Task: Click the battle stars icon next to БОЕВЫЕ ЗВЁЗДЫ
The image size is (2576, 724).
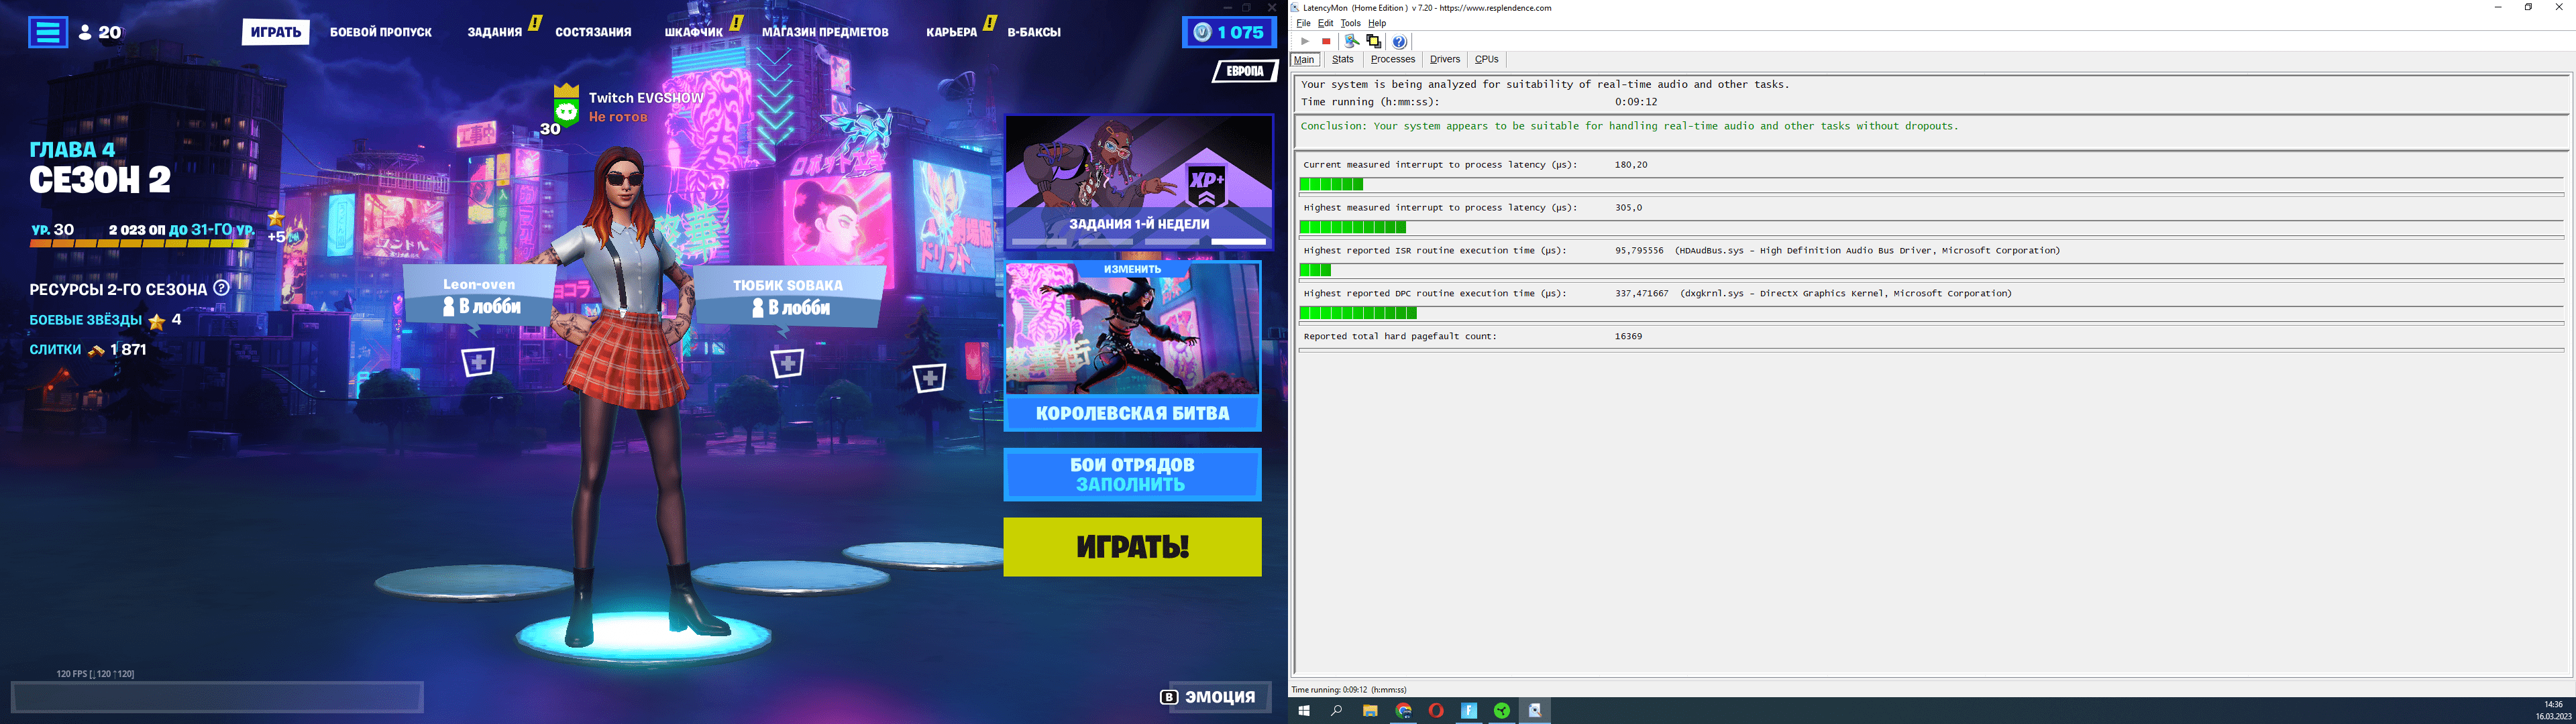Action: pos(157,321)
